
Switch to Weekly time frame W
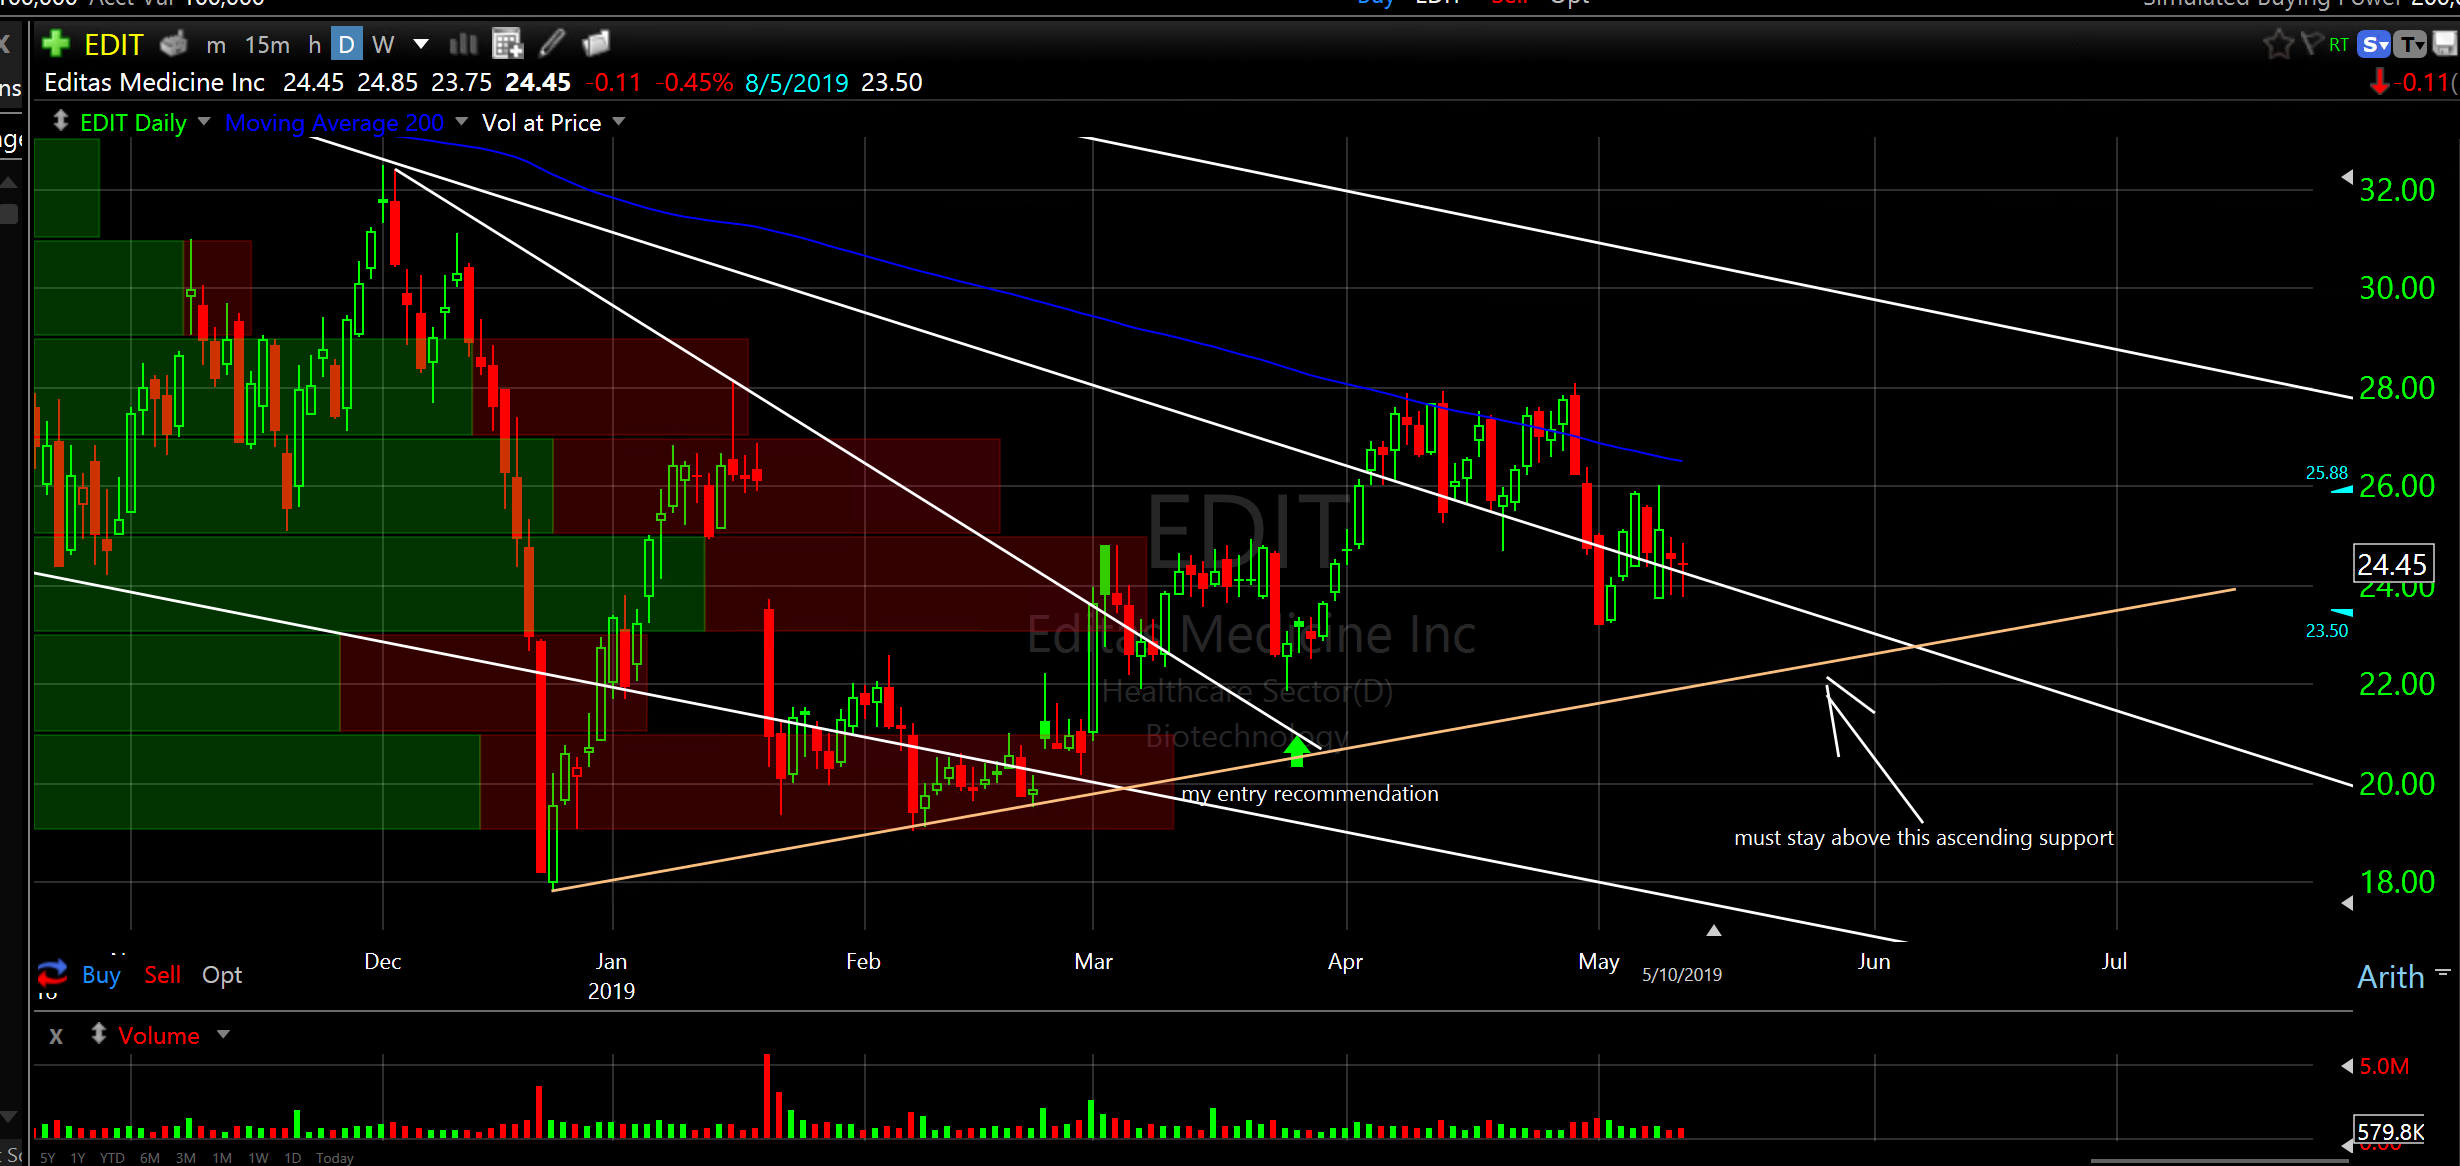383,45
